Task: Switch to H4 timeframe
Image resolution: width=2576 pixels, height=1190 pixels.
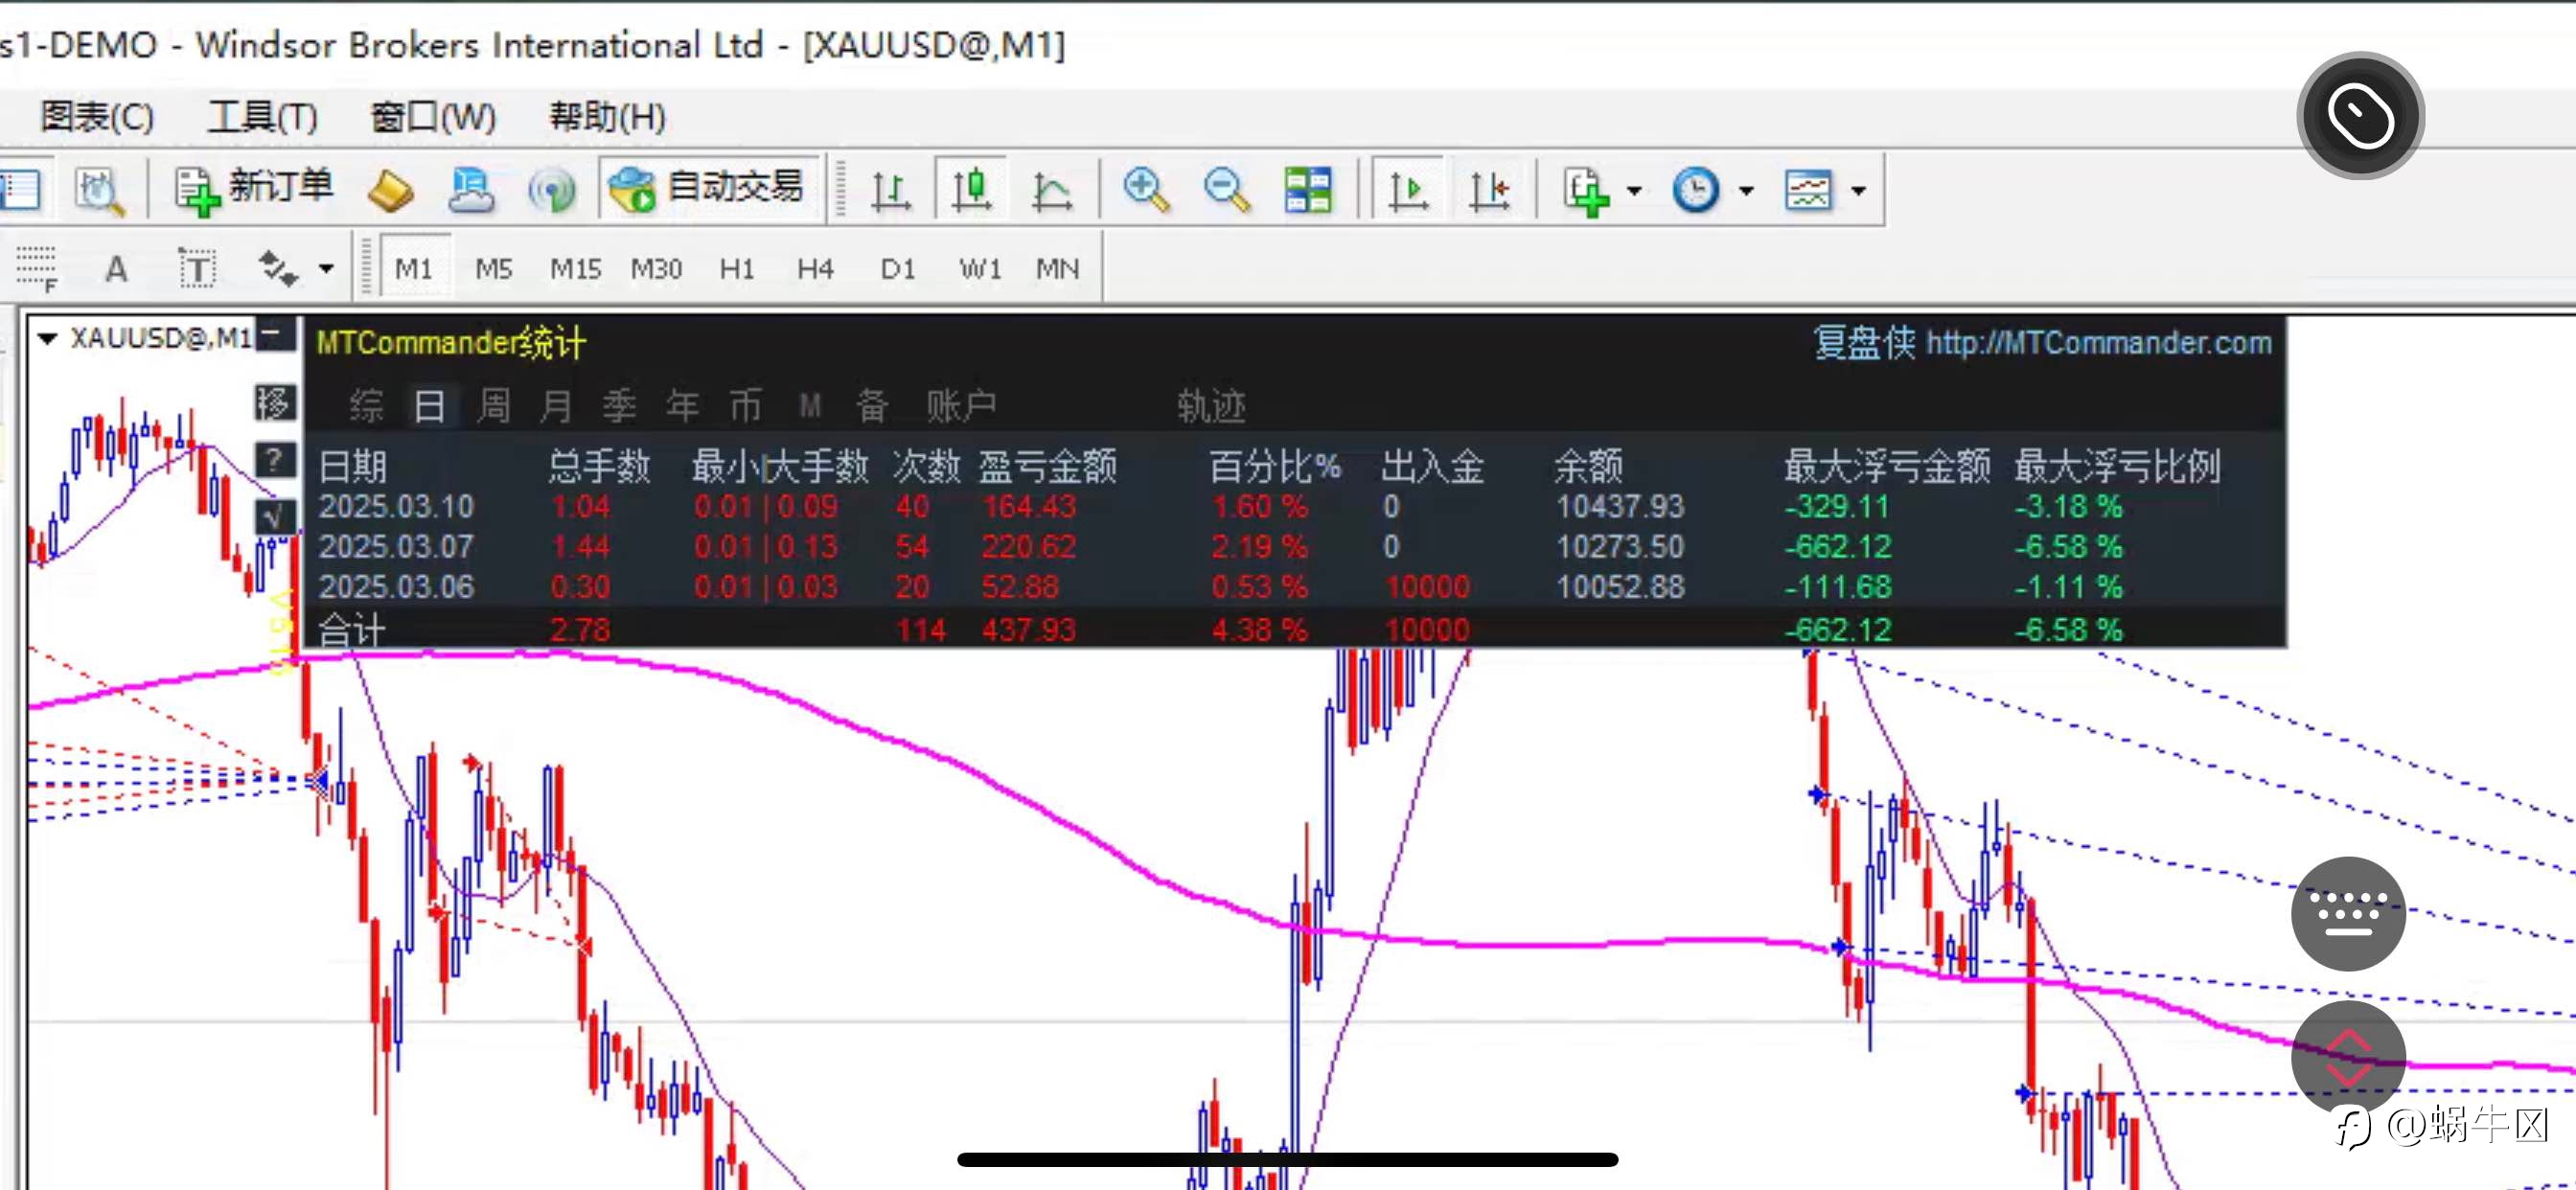Action: (x=816, y=269)
